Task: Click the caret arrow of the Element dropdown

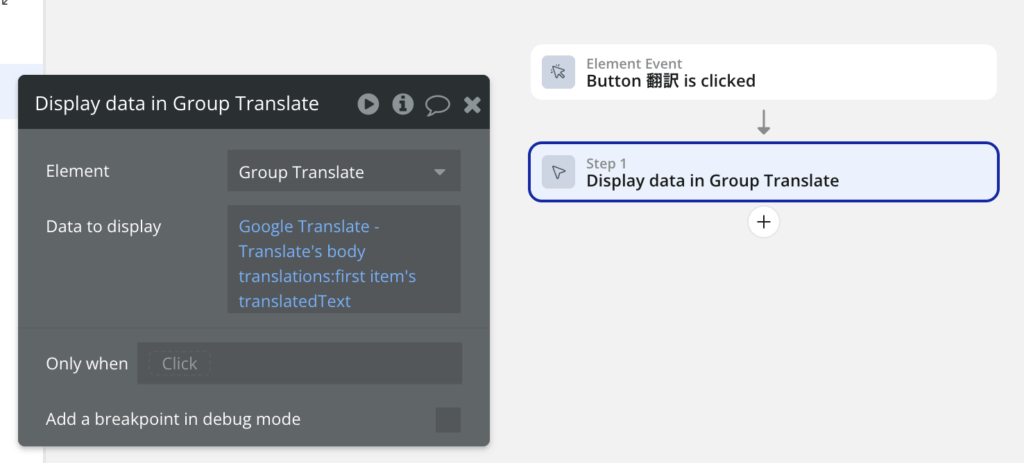Action: (x=440, y=172)
